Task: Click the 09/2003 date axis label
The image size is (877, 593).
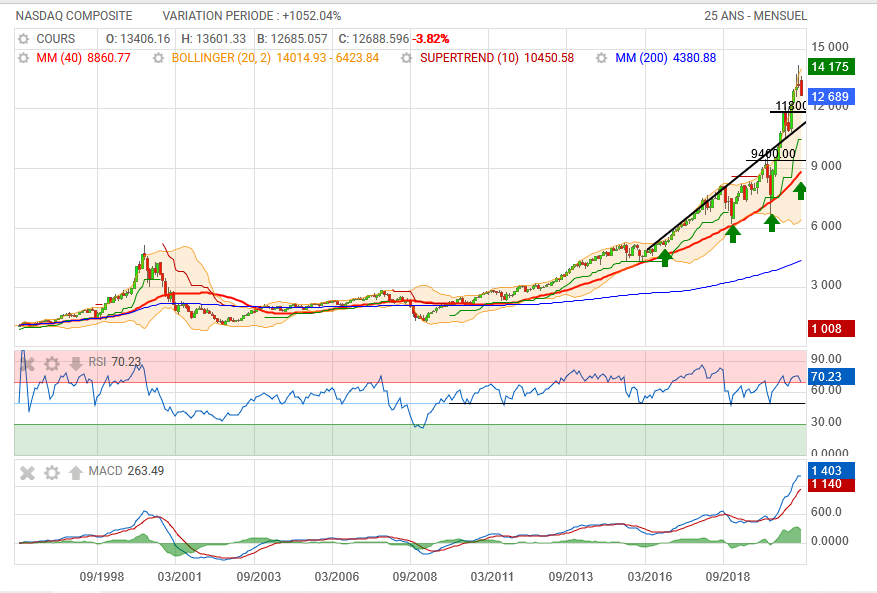Action: pos(258,576)
